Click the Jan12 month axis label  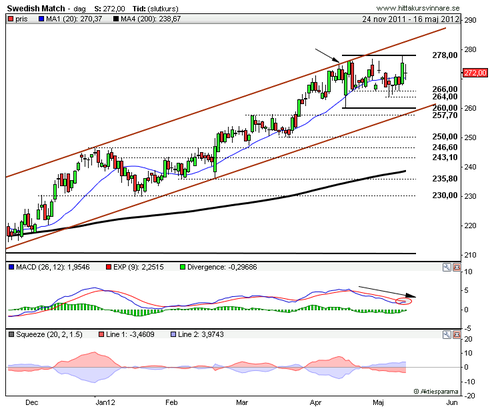click(x=105, y=403)
